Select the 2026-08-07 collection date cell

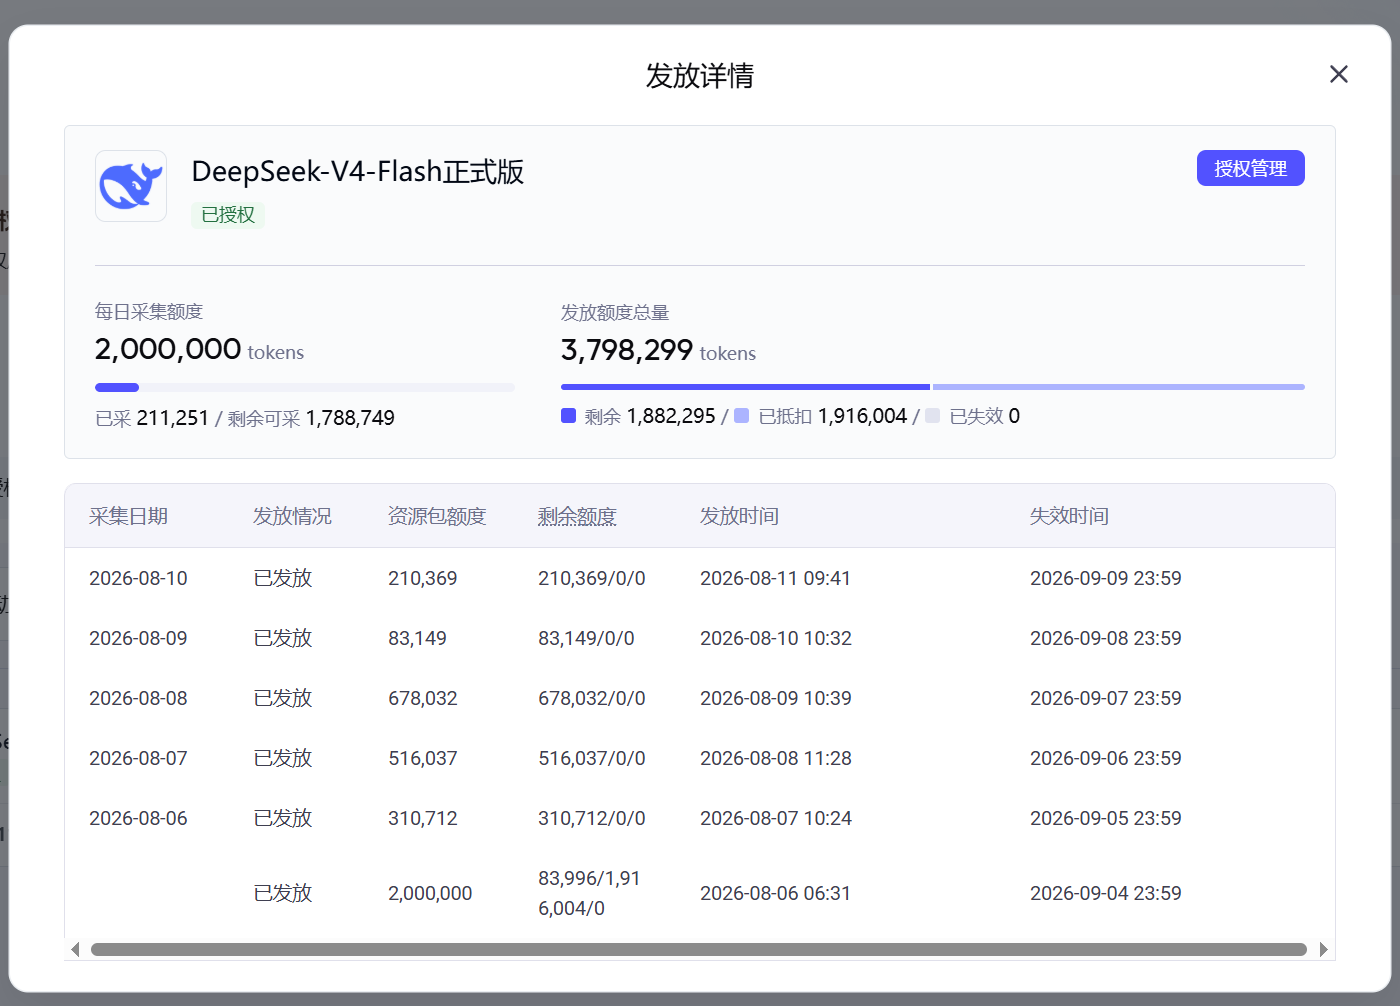point(138,758)
